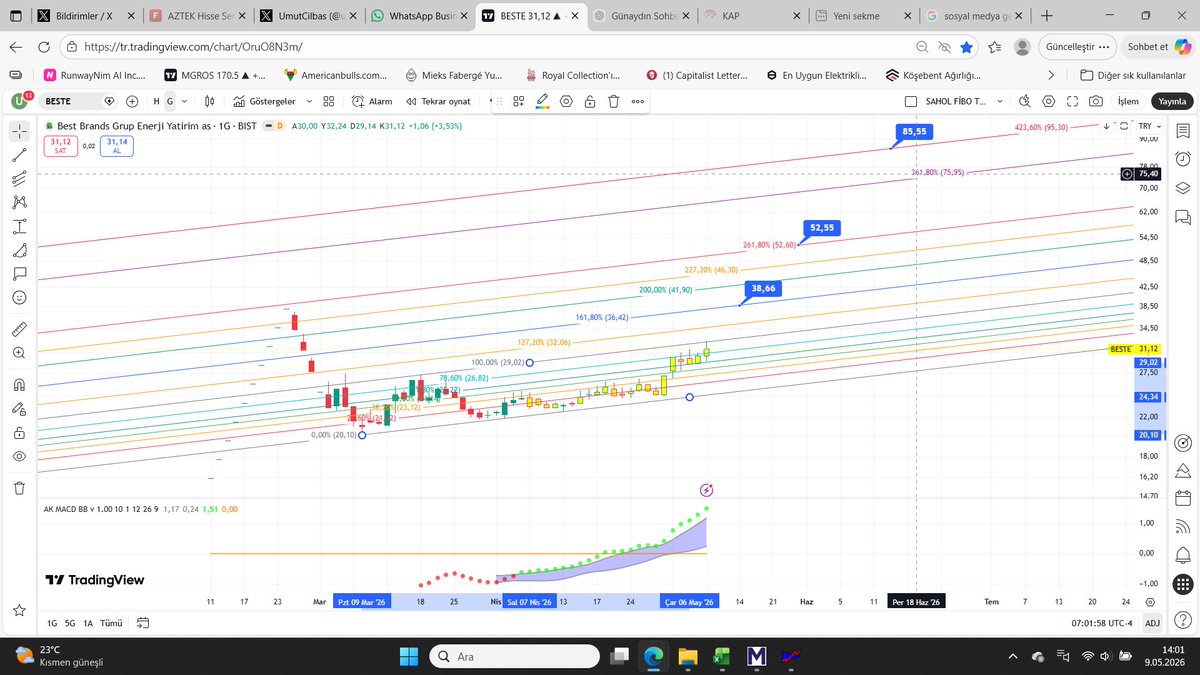Toggle stay in drawing mode
This screenshot has height=675, width=1200.
pyautogui.click(x=19, y=408)
